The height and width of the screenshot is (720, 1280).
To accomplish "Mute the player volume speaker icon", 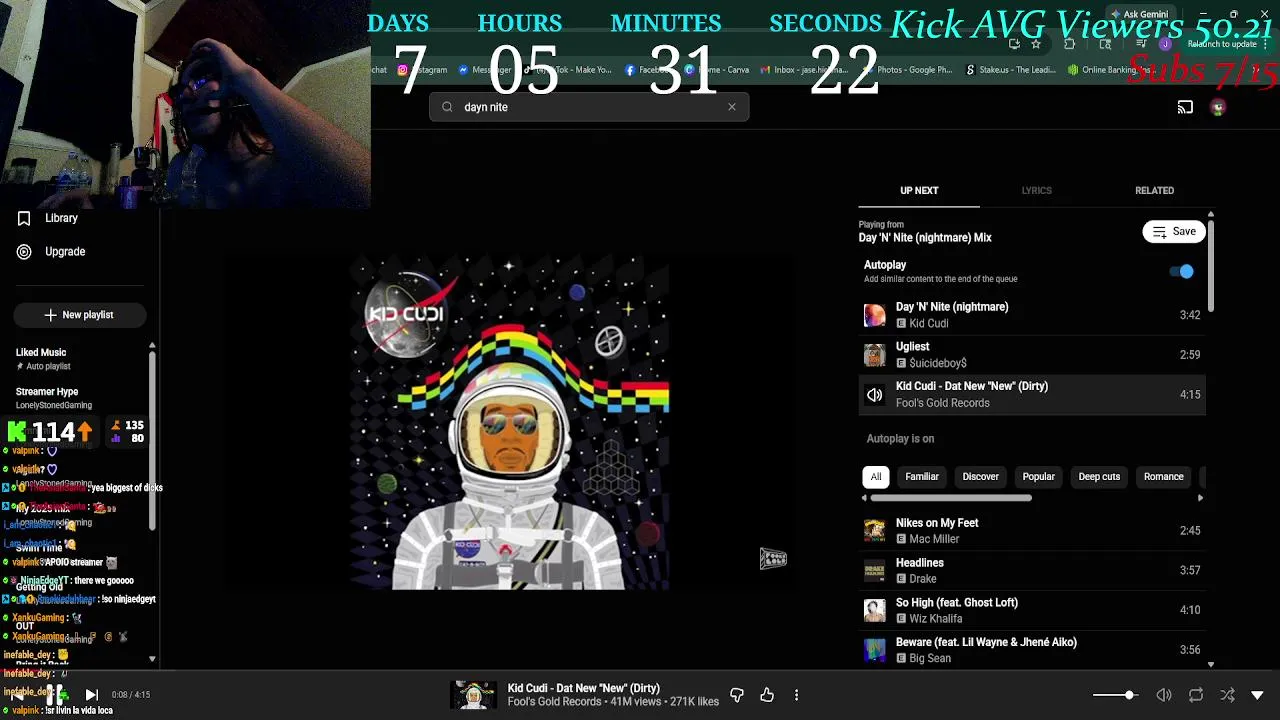I will (1164, 695).
